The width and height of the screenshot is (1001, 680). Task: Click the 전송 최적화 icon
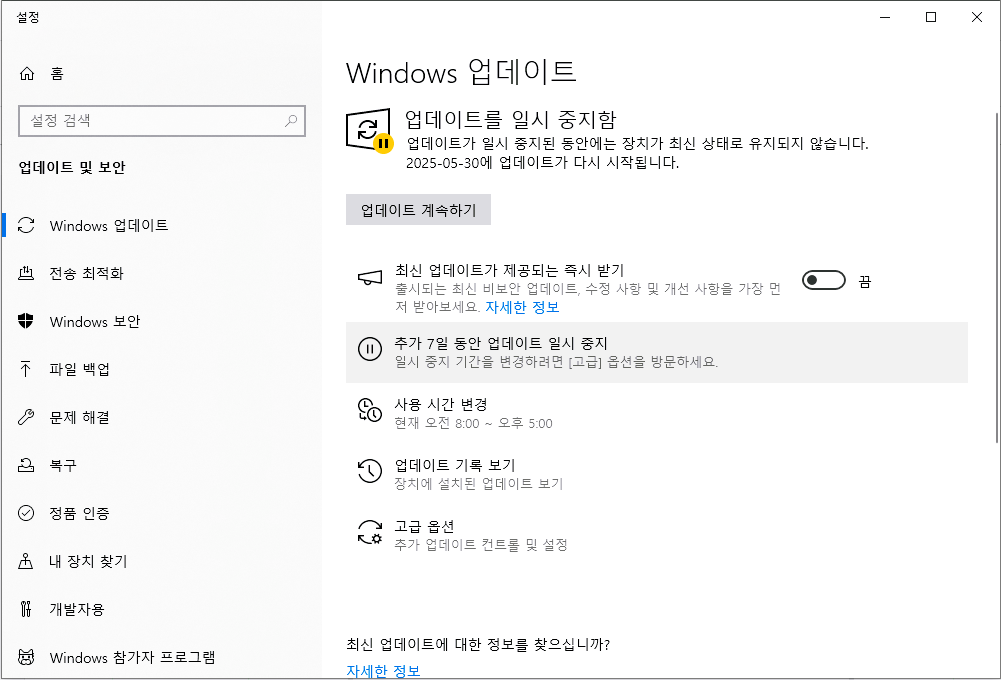click(26, 273)
